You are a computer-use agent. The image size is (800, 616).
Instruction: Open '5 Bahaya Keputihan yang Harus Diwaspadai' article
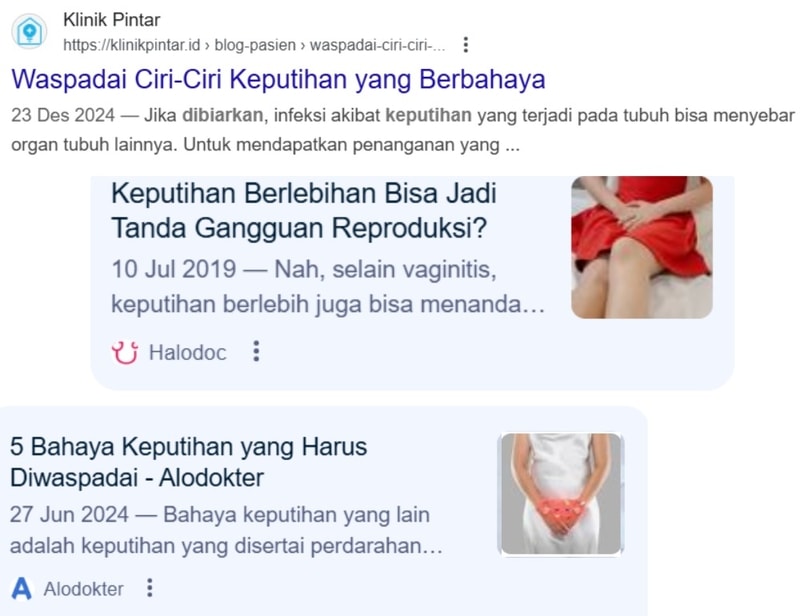coord(188,462)
